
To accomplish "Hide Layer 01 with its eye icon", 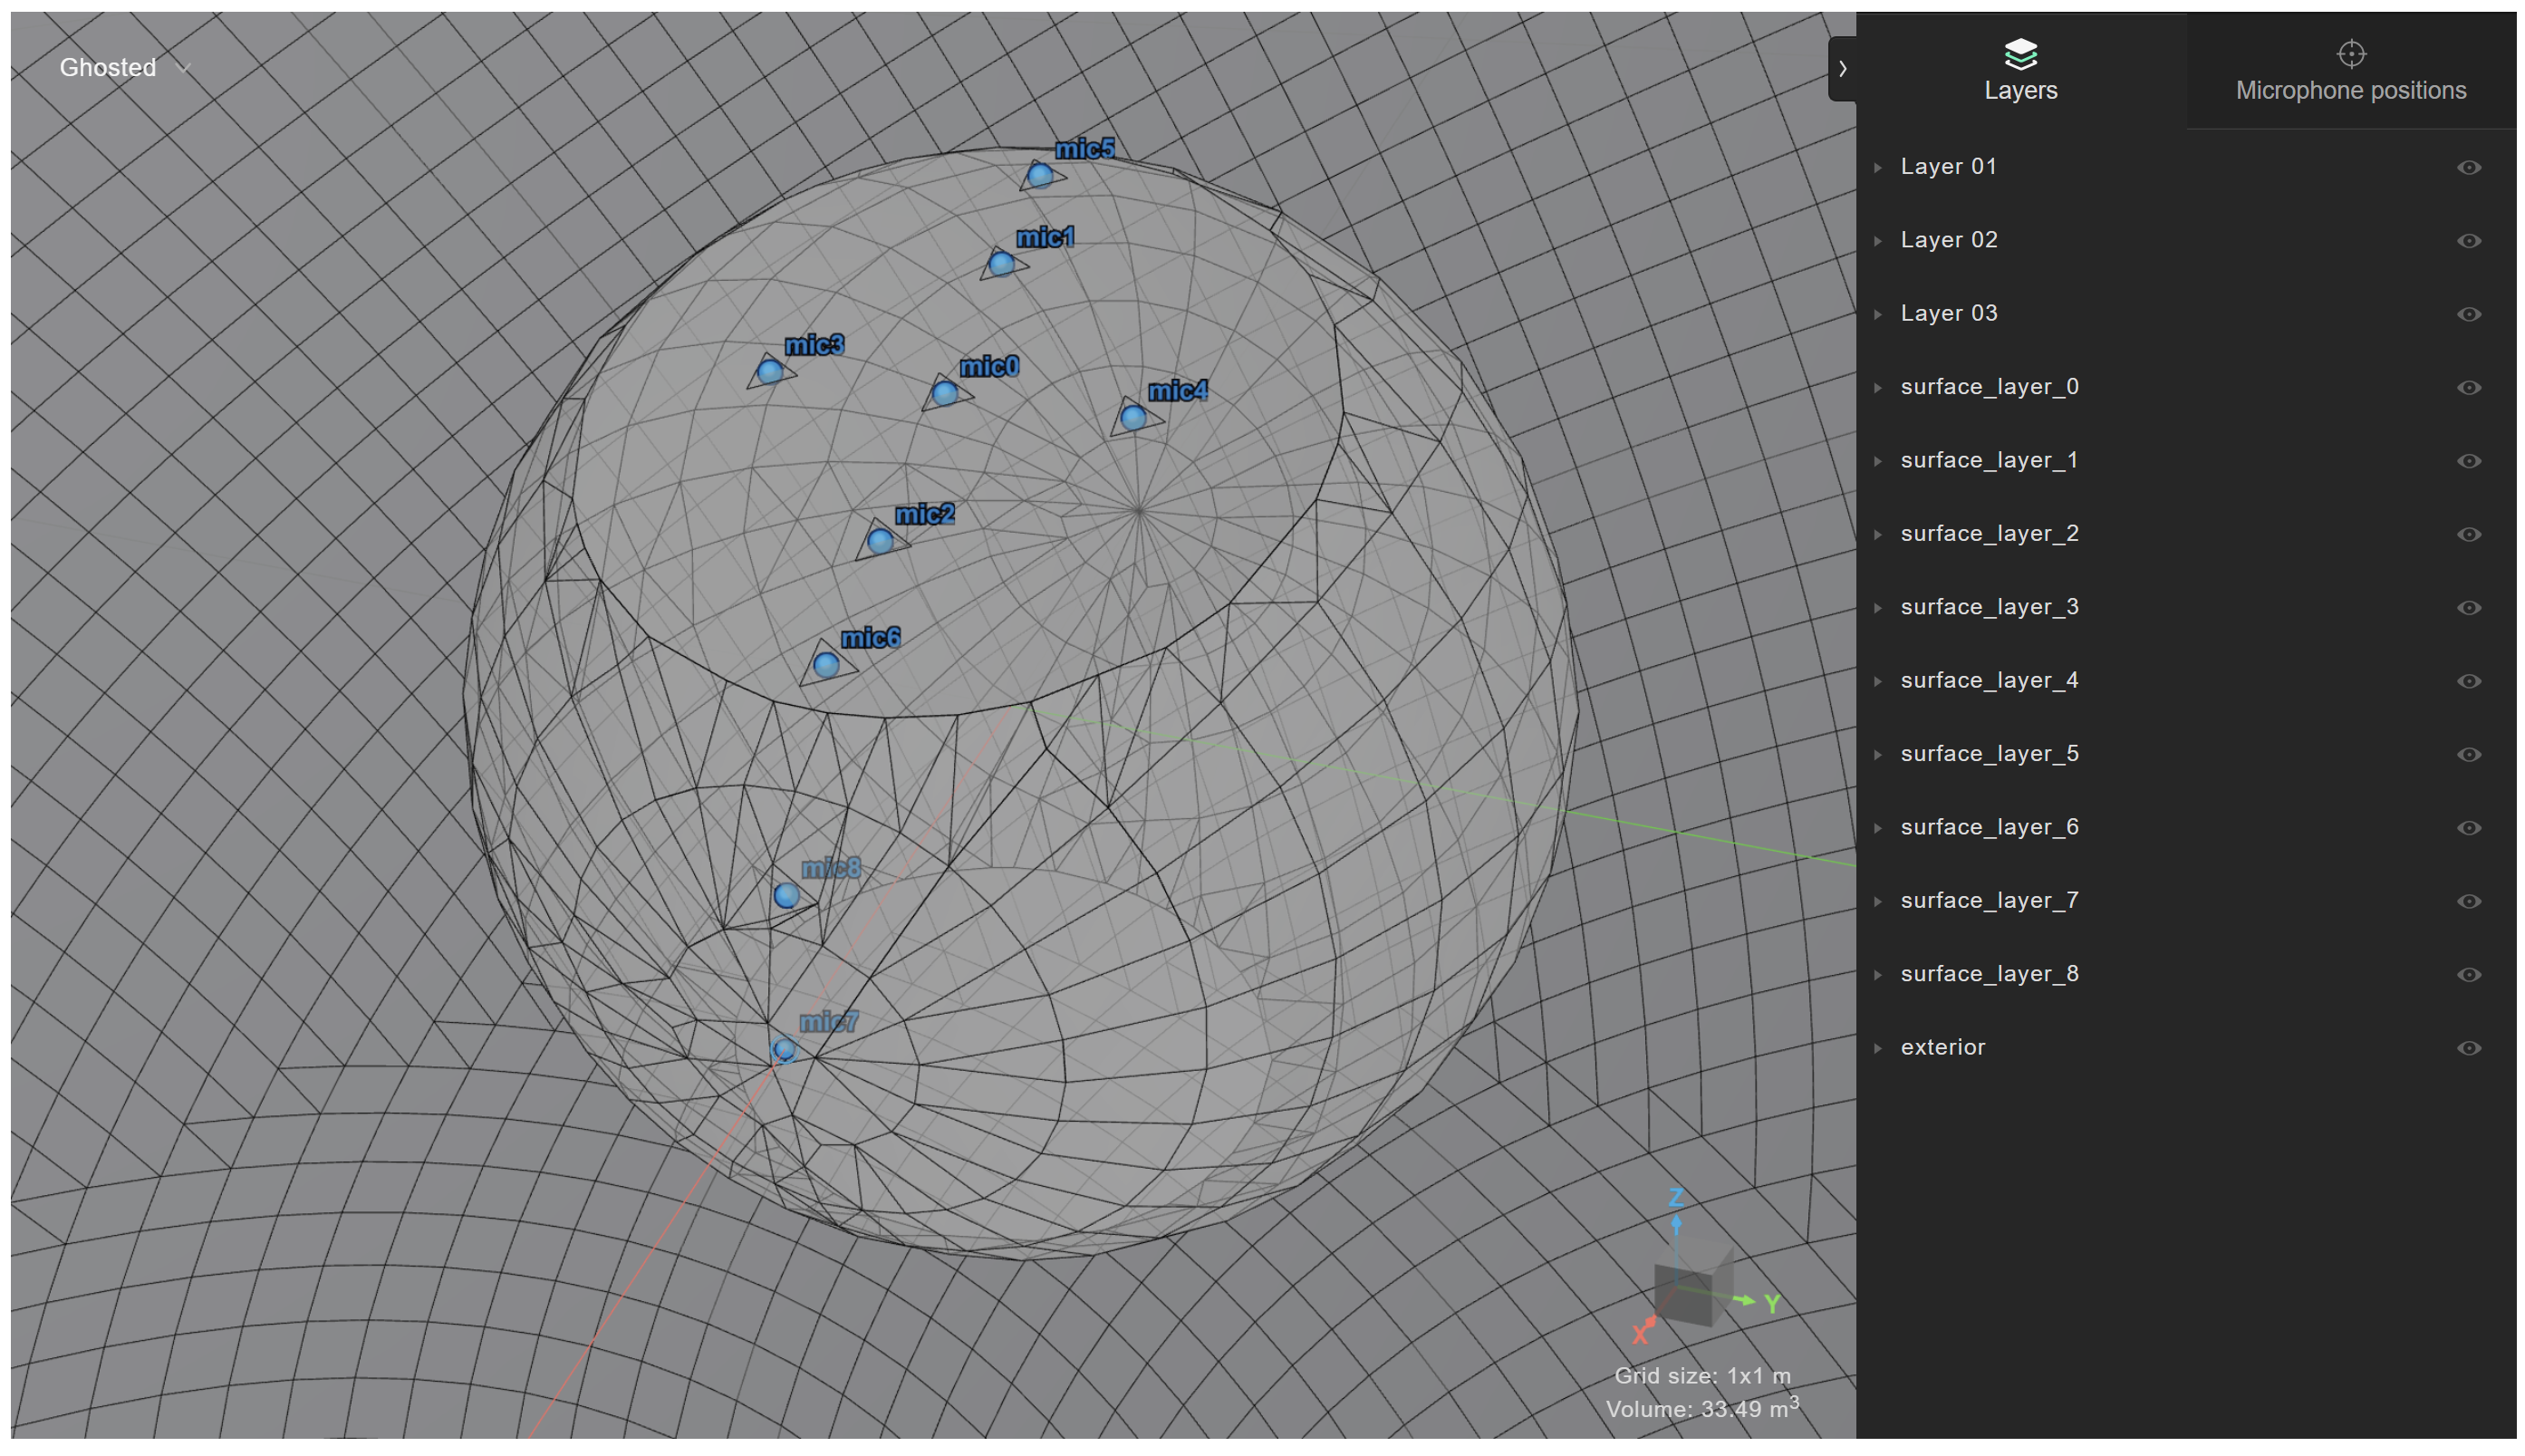I will coord(2469,167).
